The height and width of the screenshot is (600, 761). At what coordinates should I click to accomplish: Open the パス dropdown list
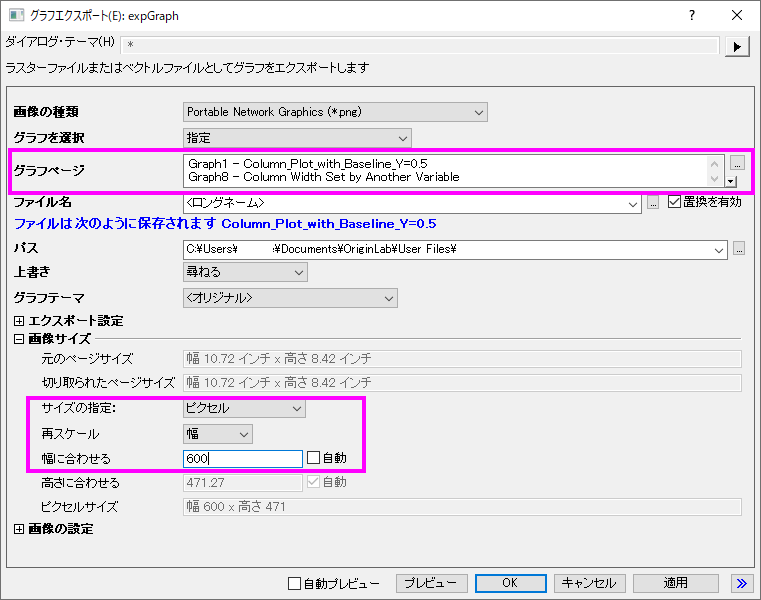coord(718,250)
